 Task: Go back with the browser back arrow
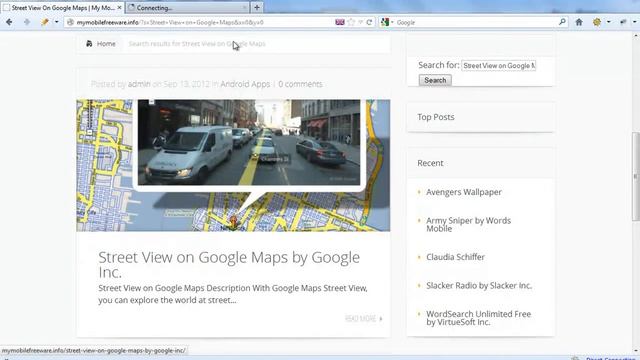(9, 22)
